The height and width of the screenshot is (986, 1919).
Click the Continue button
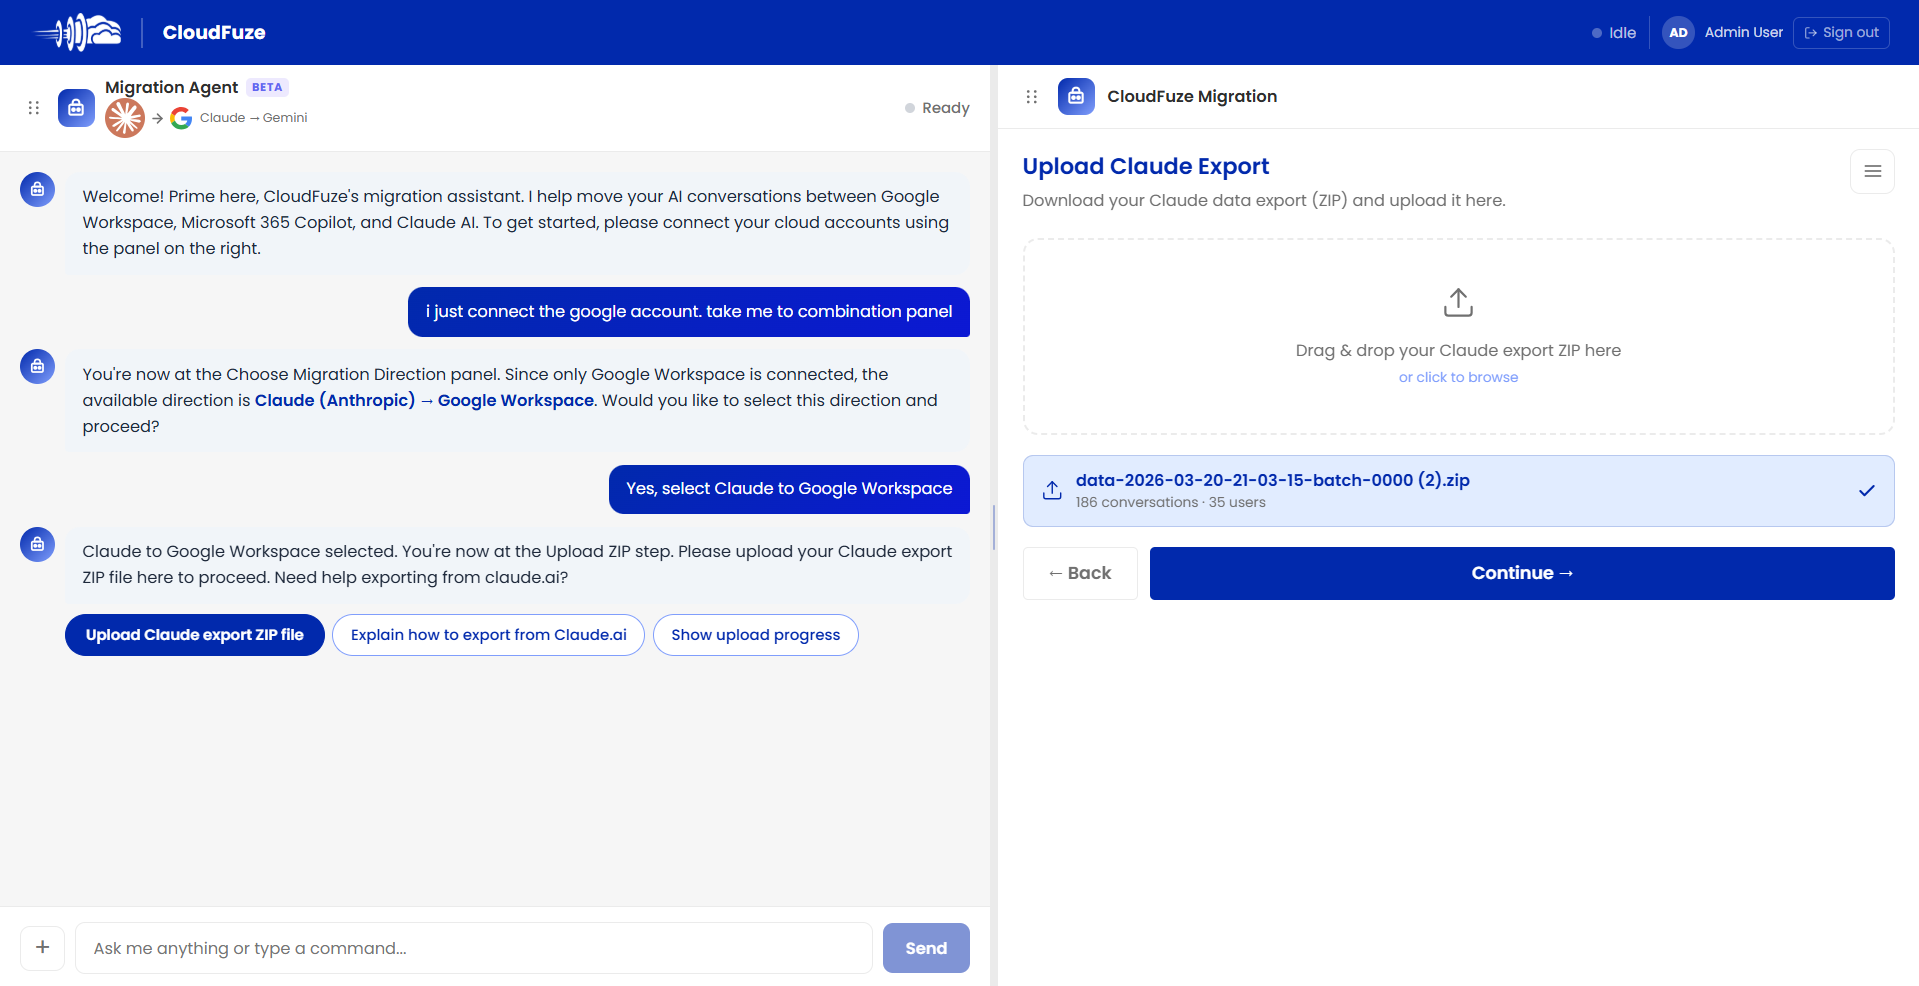point(1522,573)
